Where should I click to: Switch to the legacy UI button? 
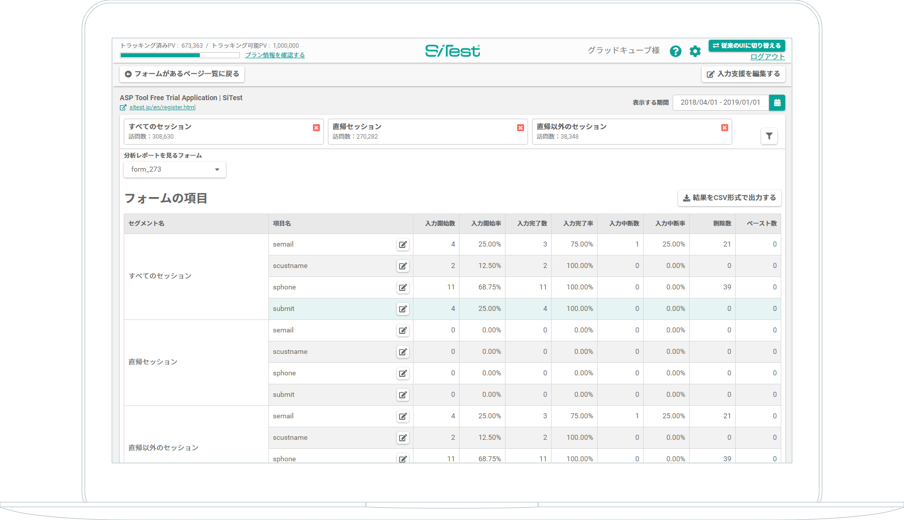tap(746, 45)
